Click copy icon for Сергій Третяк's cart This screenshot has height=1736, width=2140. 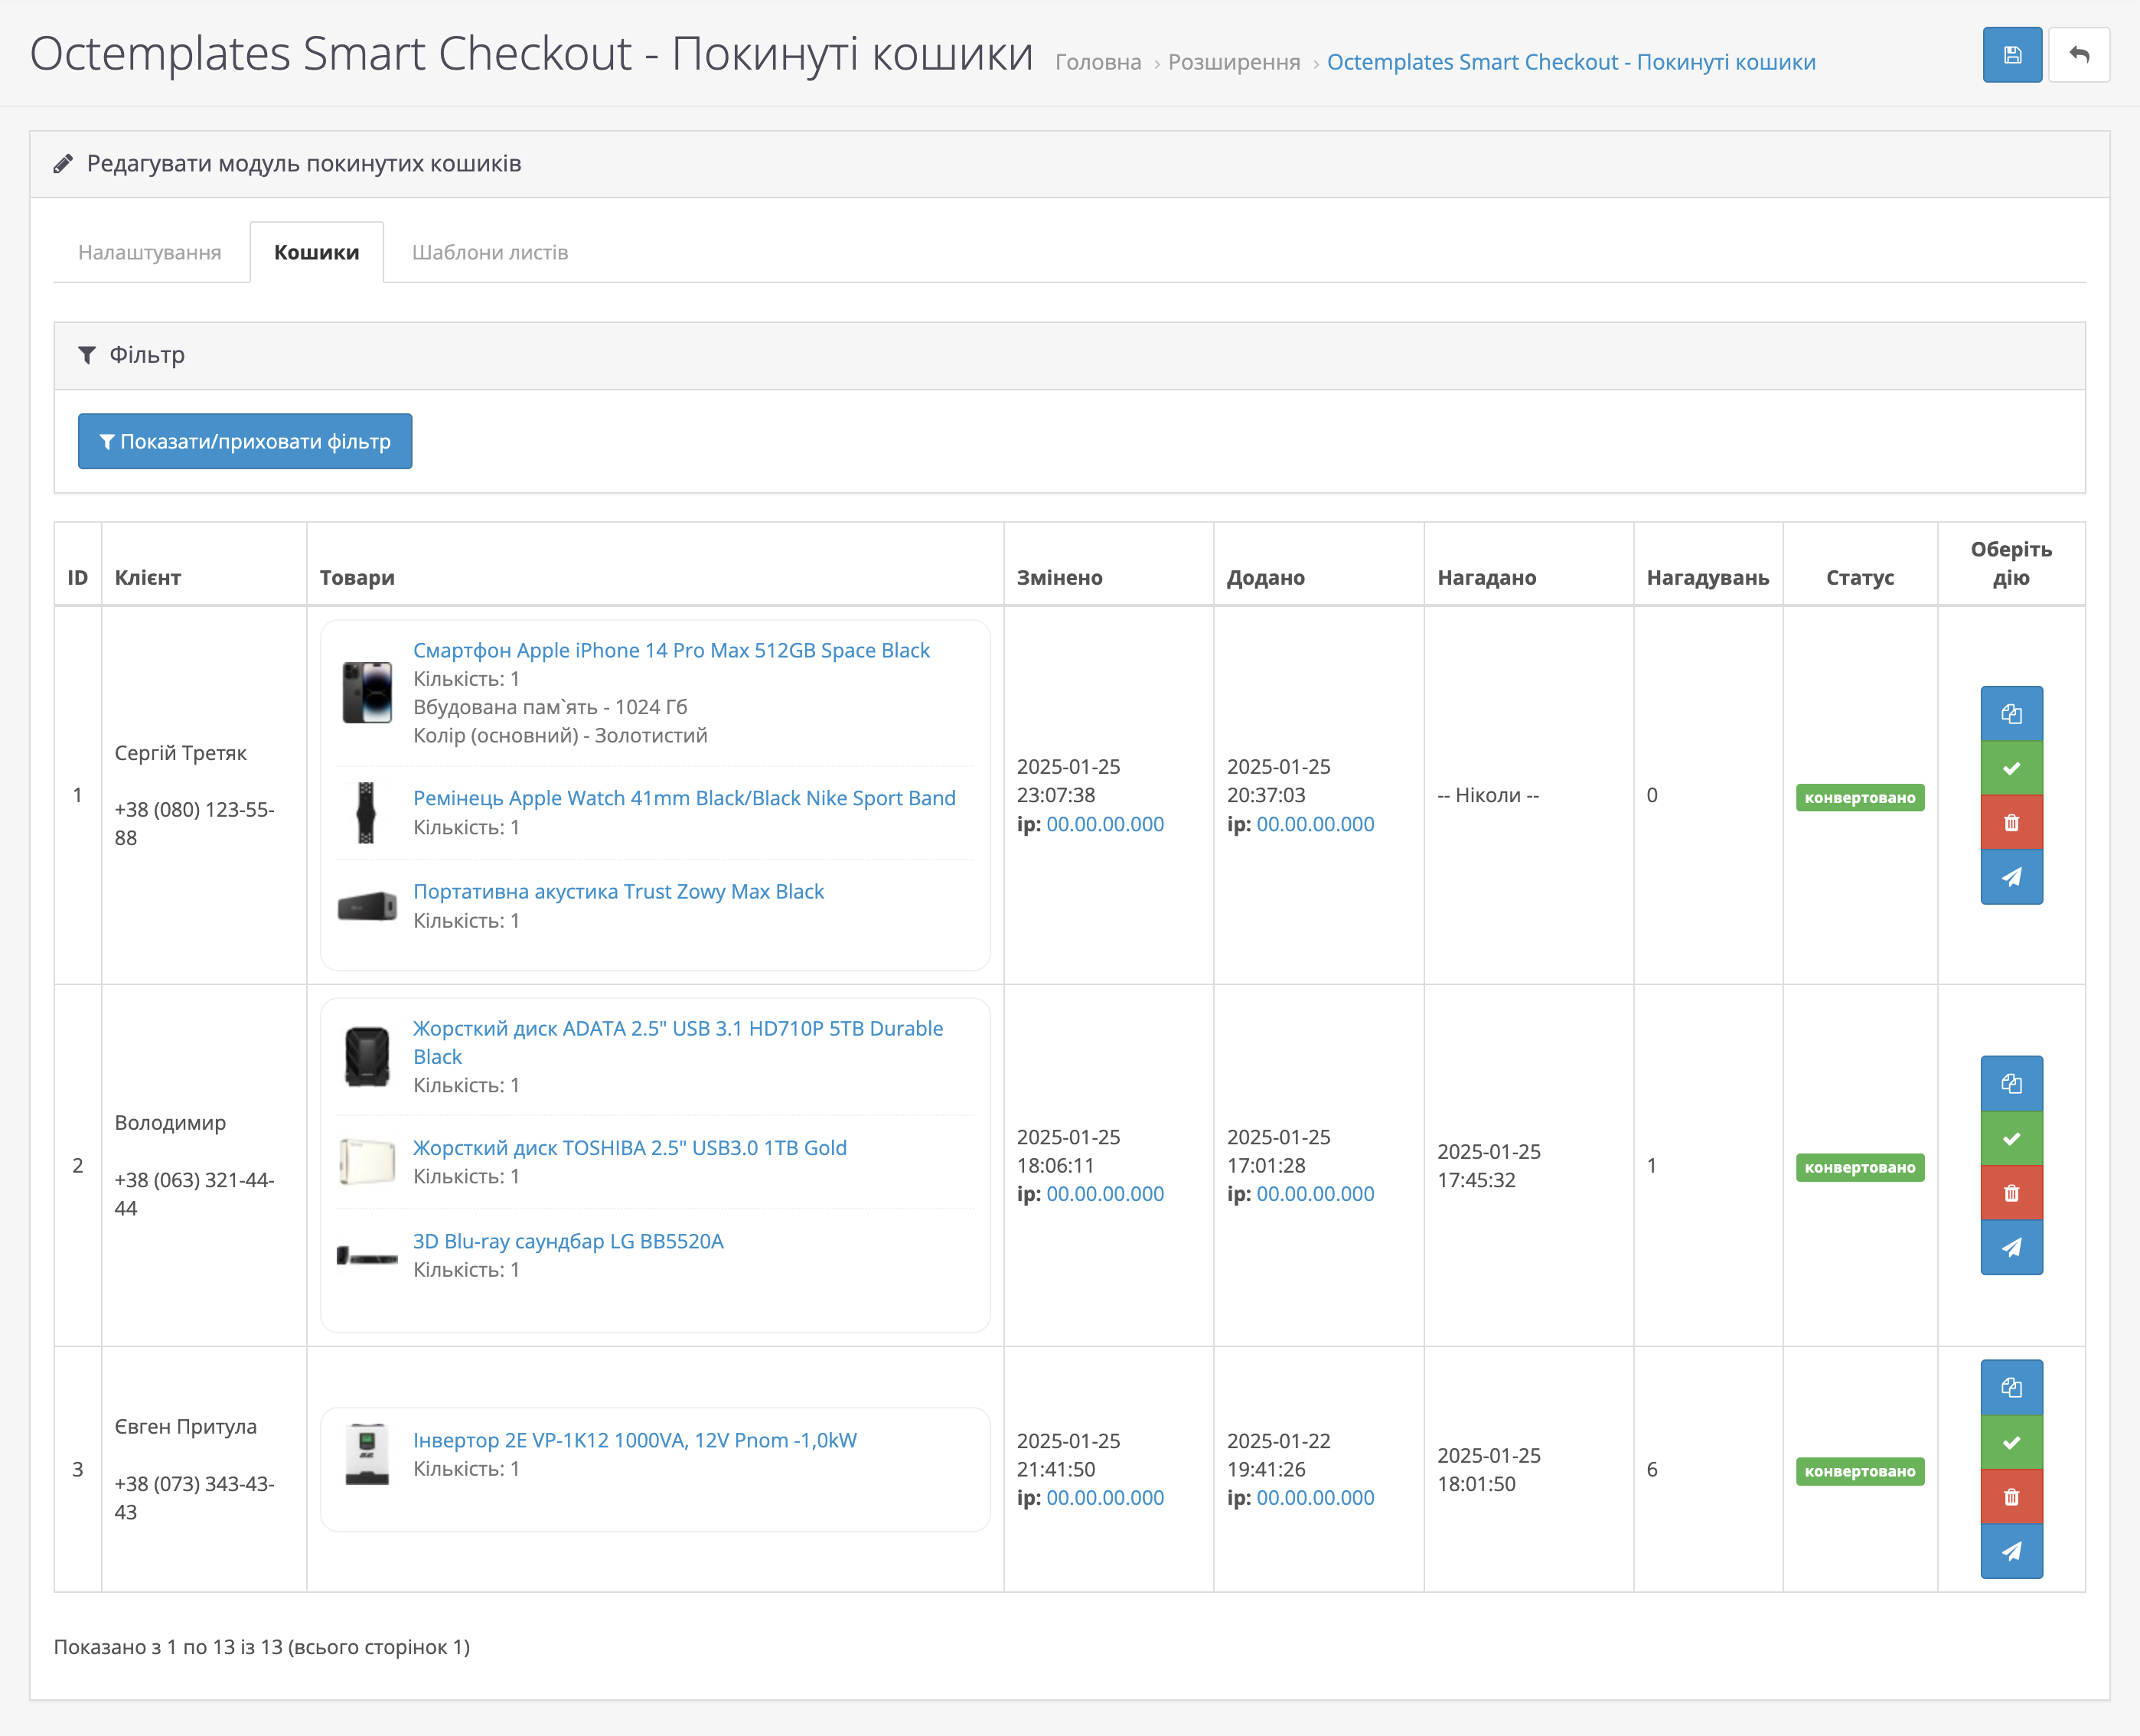click(2011, 714)
